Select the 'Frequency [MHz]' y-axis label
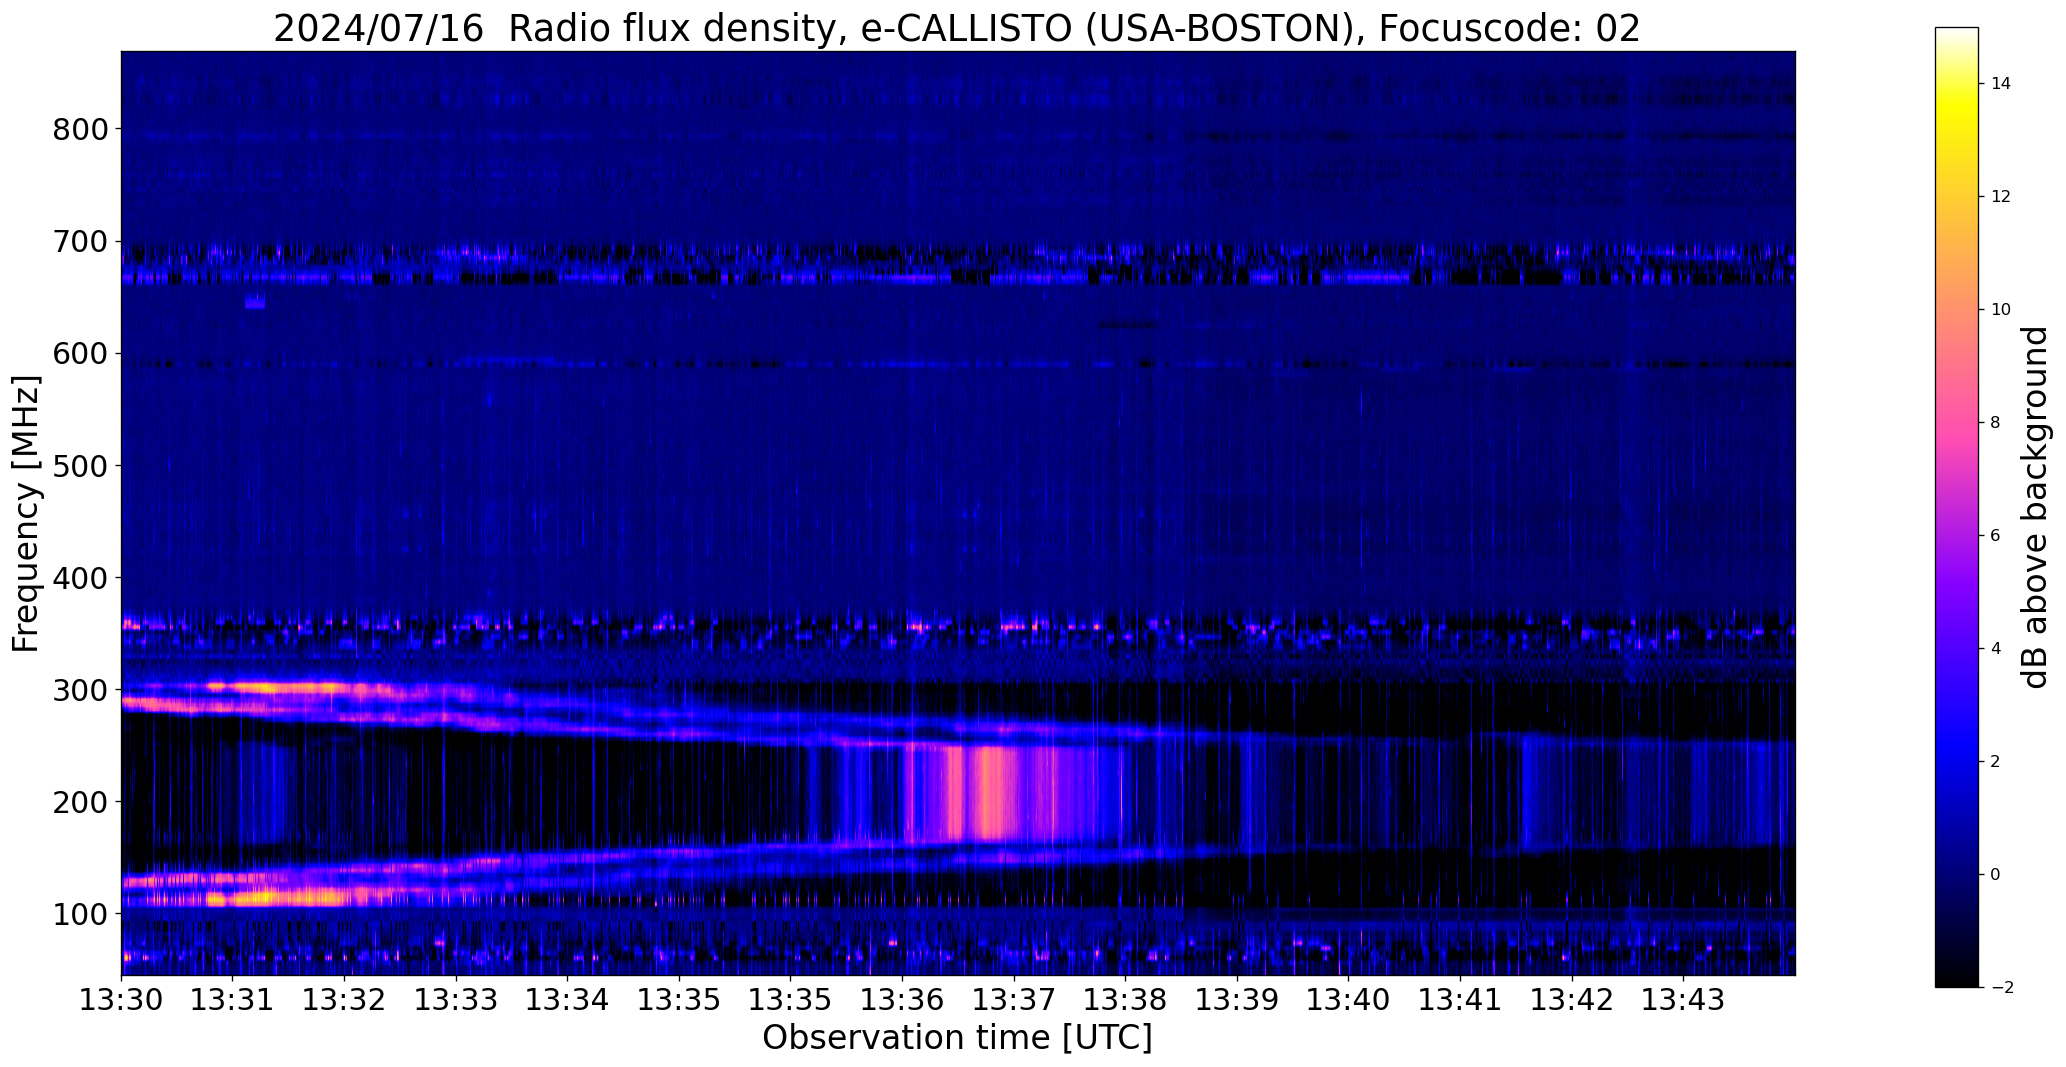This screenshot has width=2066, height=1067. 26,513
